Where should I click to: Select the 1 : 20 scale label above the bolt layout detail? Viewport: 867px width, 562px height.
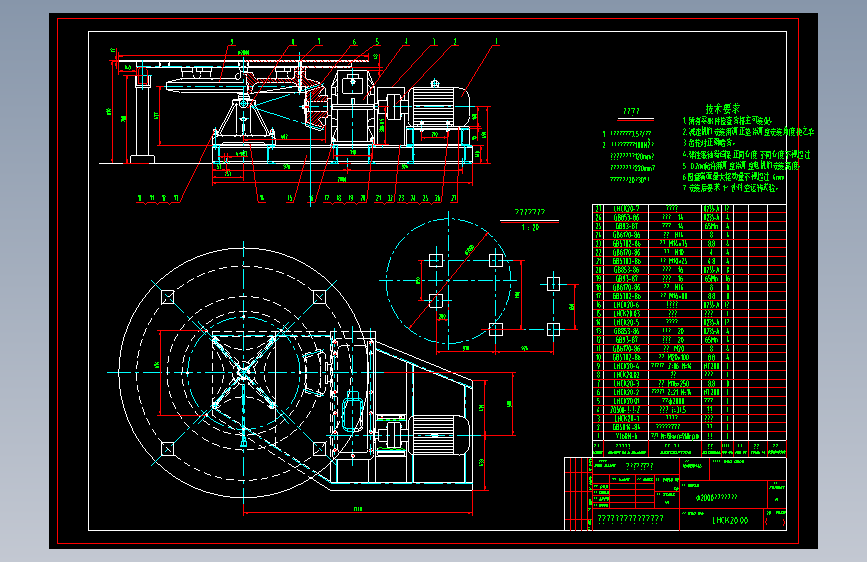(530, 227)
